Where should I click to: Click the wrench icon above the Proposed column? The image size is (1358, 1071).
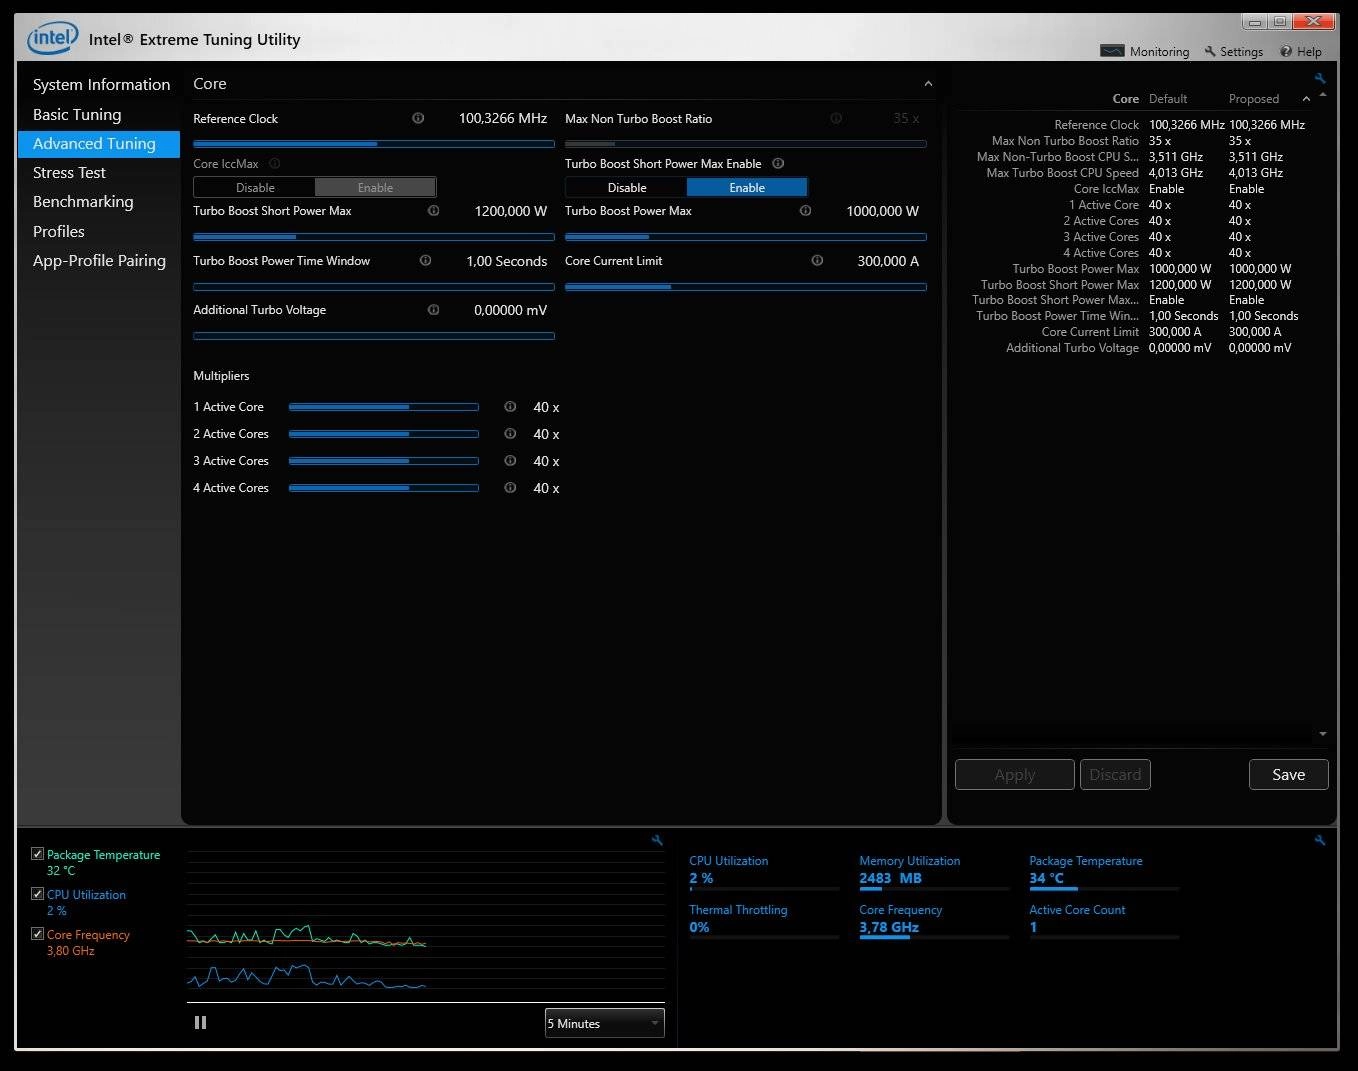point(1320,78)
